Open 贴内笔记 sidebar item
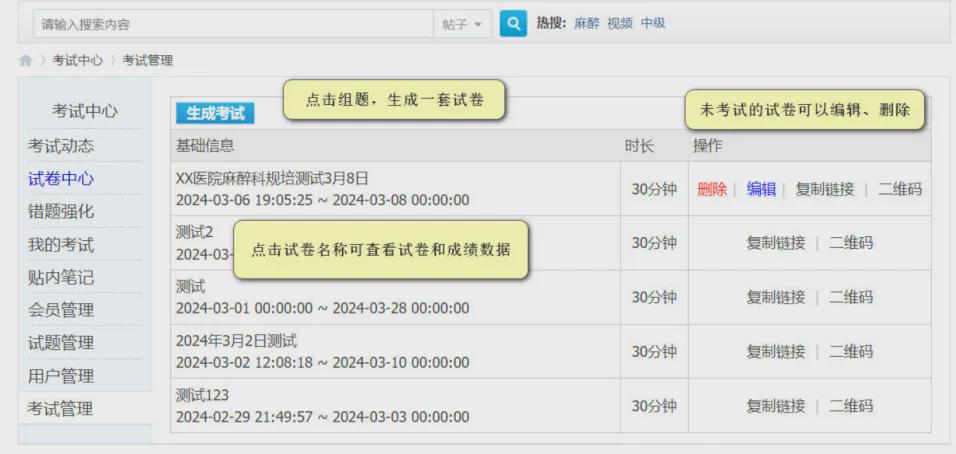956x454 pixels. coord(61,278)
